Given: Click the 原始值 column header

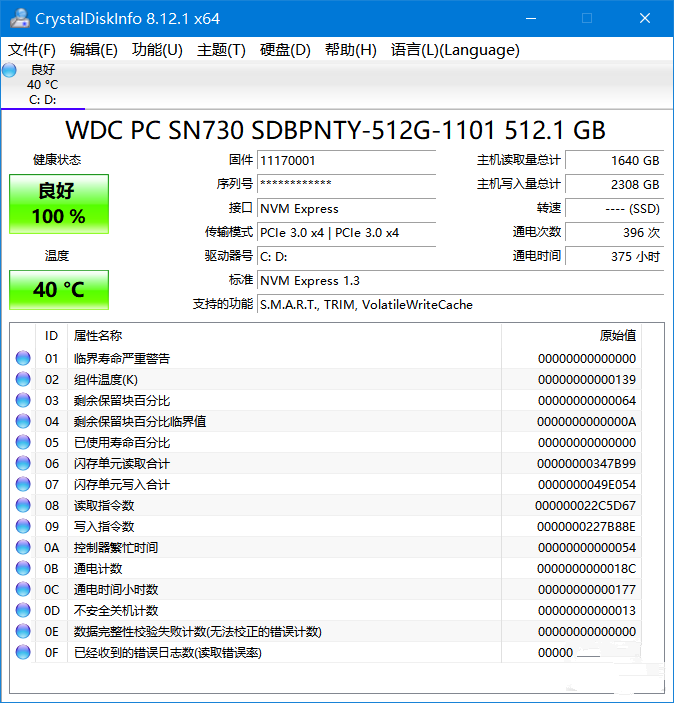Looking at the screenshot, I should point(617,336).
